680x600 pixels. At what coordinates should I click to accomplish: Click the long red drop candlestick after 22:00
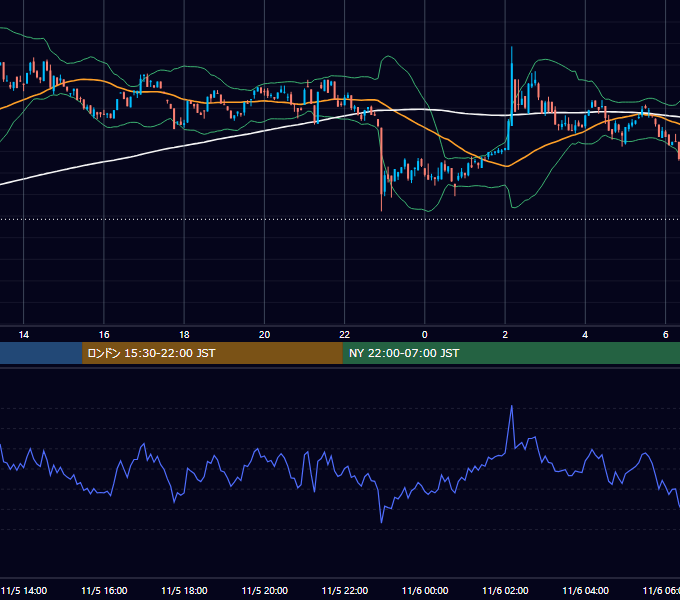(x=382, y=169)
